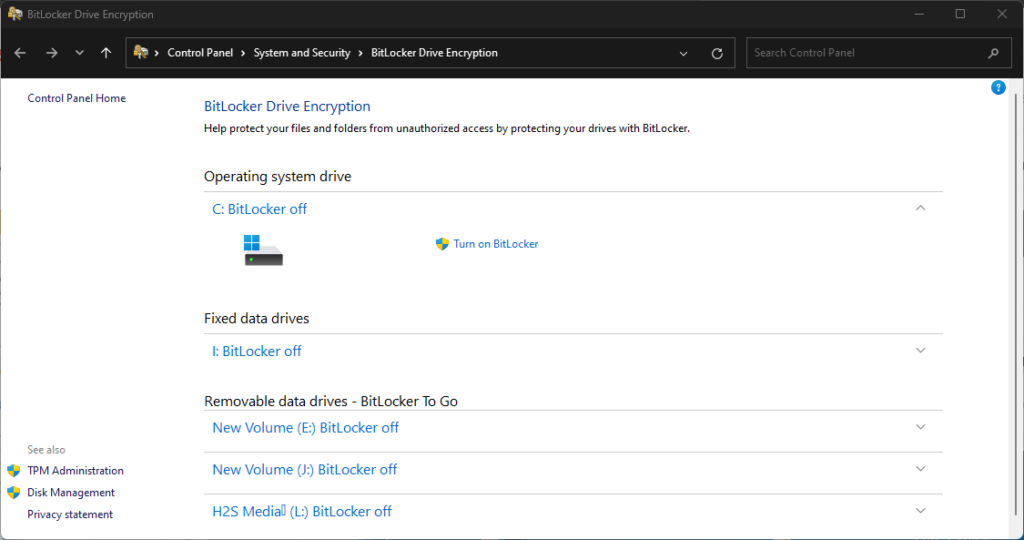This screenshot has height=540, width=1024.
Task: Click the blue help question mark icon
Action: (998, 88)
